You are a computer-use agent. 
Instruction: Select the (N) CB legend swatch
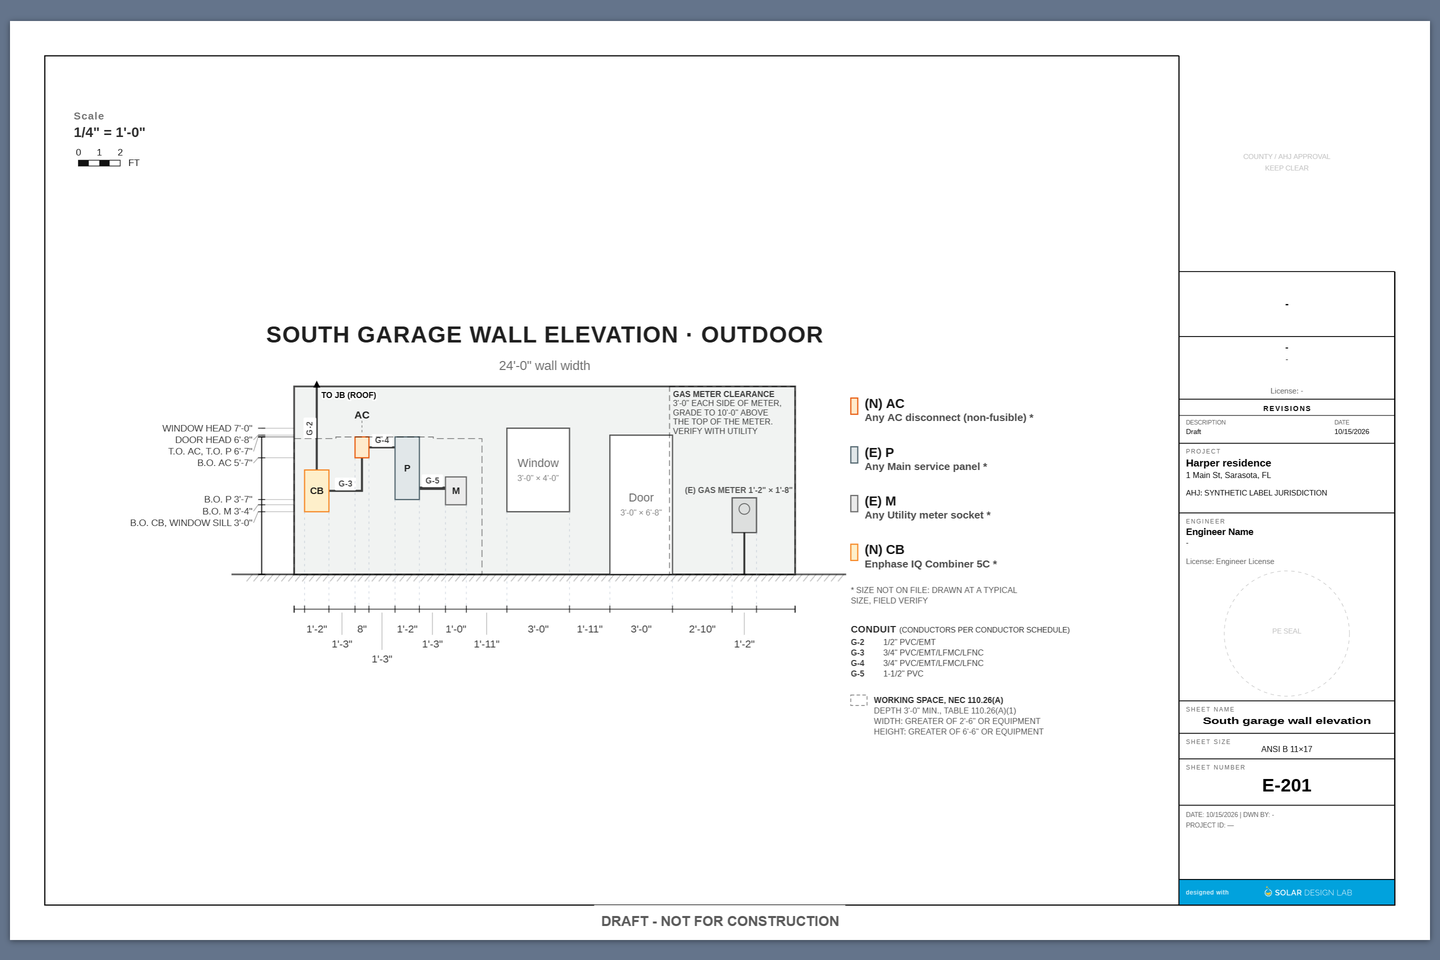pyautogui.click(x=854, y=552)
